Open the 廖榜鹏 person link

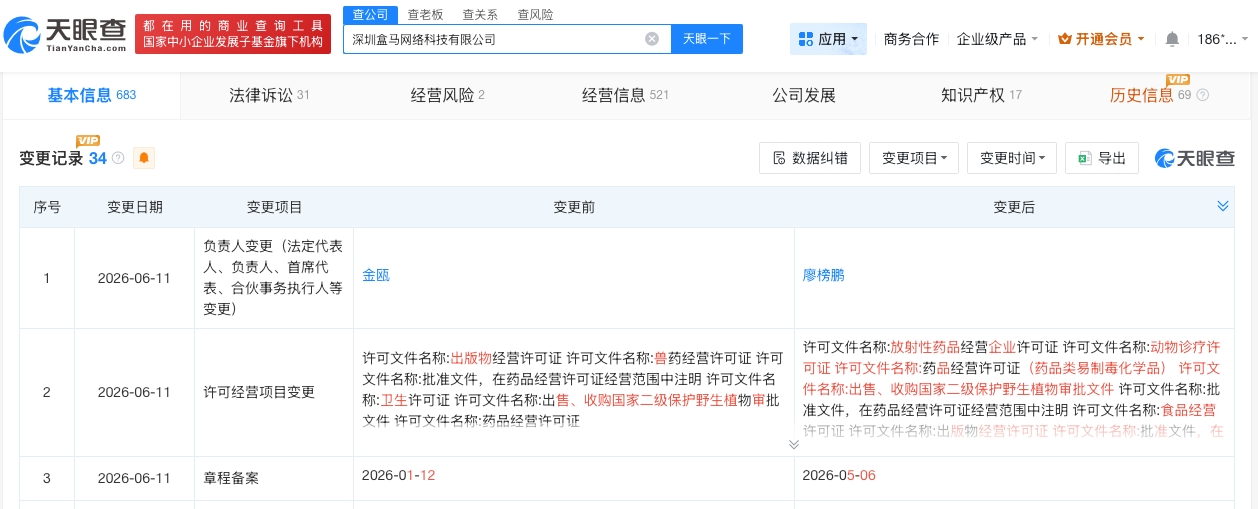(823, 275)
